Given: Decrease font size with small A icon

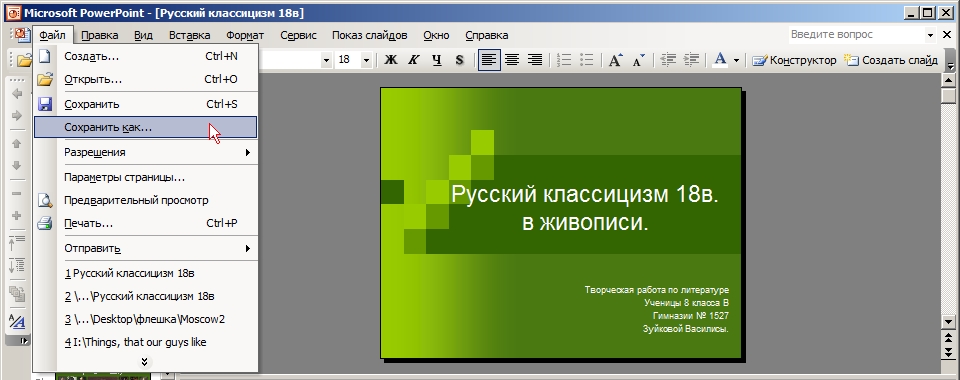Looking at the screenshot, I should click(x=639, y=60).
